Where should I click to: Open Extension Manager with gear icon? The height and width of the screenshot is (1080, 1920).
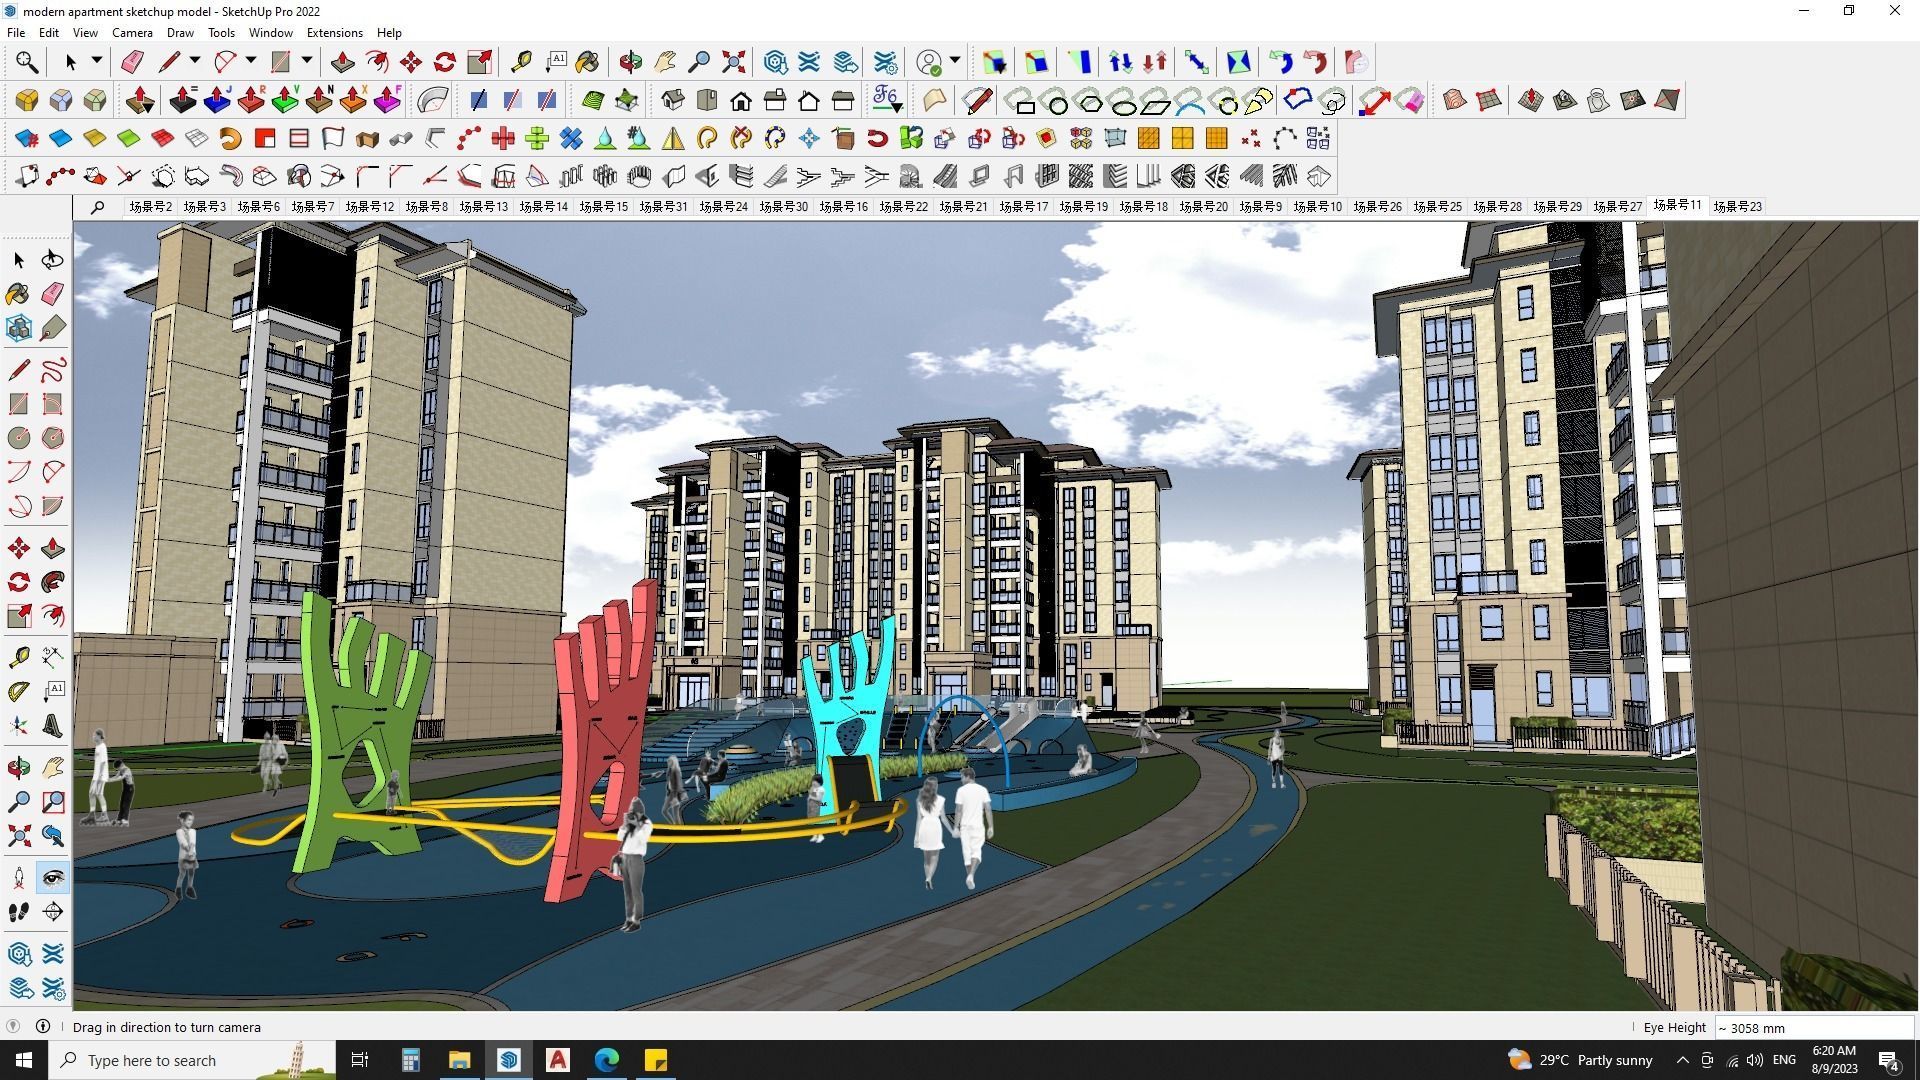[x=886, y=62]
